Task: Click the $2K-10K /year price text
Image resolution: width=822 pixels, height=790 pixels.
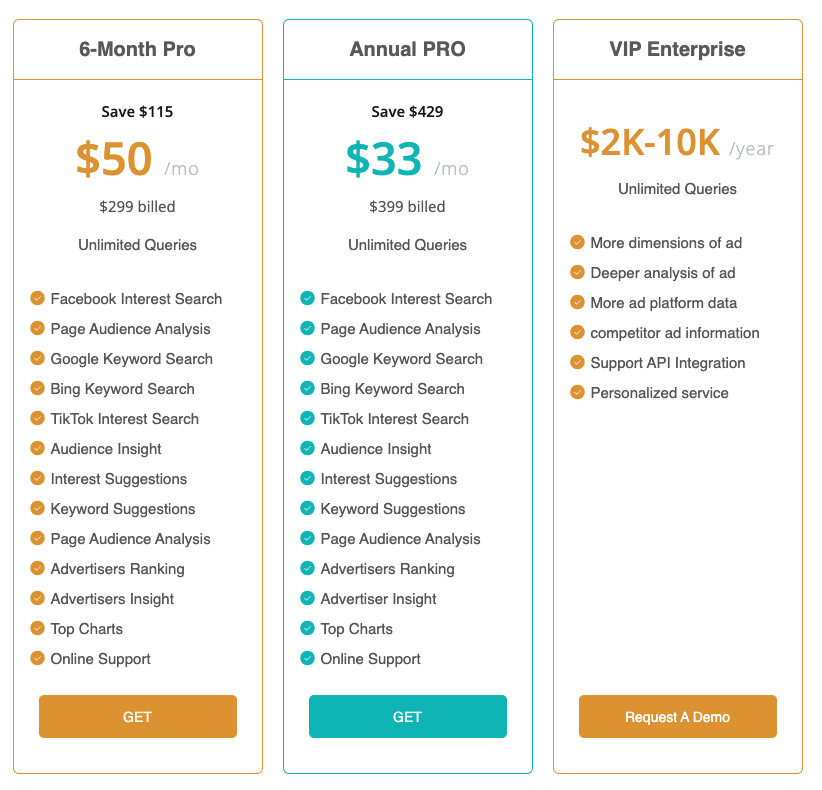Action: point(677,144)
